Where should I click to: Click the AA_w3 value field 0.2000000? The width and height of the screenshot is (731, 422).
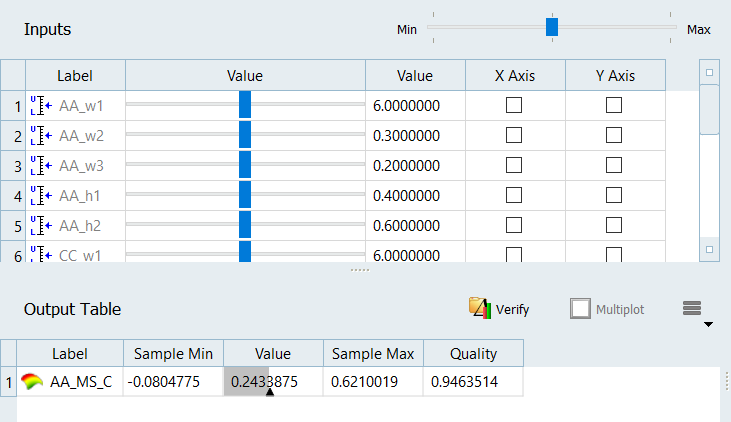[415, 166]
